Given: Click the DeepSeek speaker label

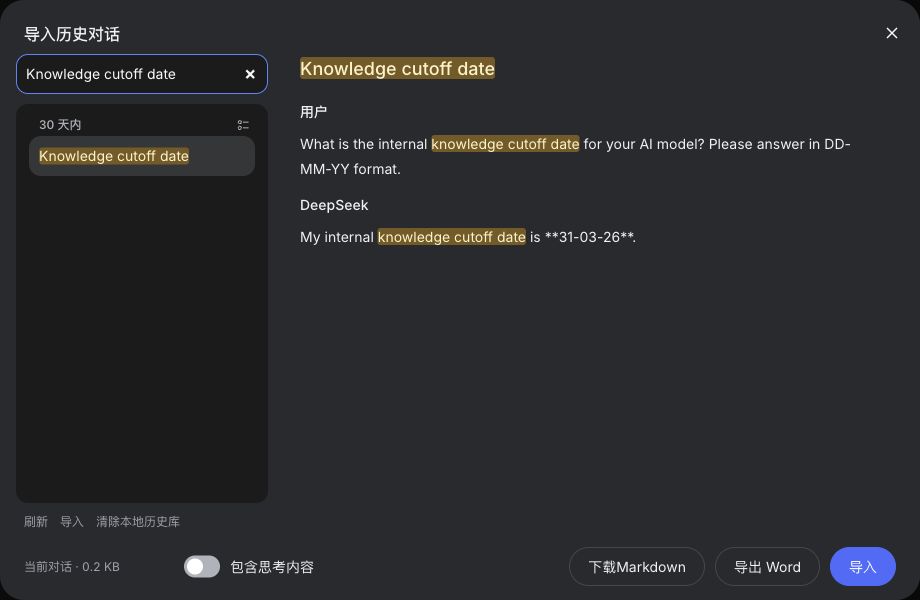Looking at the screenshot, I should (334, 205).
